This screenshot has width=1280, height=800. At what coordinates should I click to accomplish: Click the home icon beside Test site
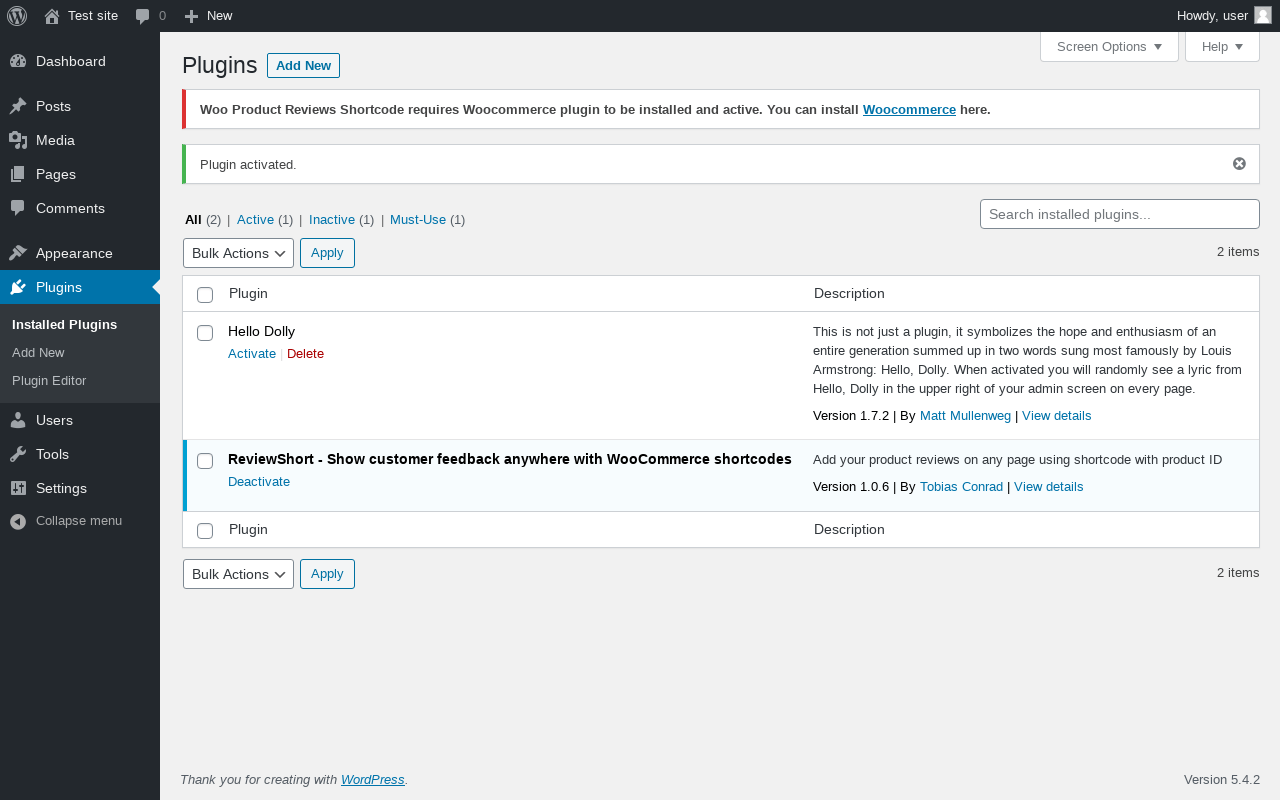(x=52, y=16)
